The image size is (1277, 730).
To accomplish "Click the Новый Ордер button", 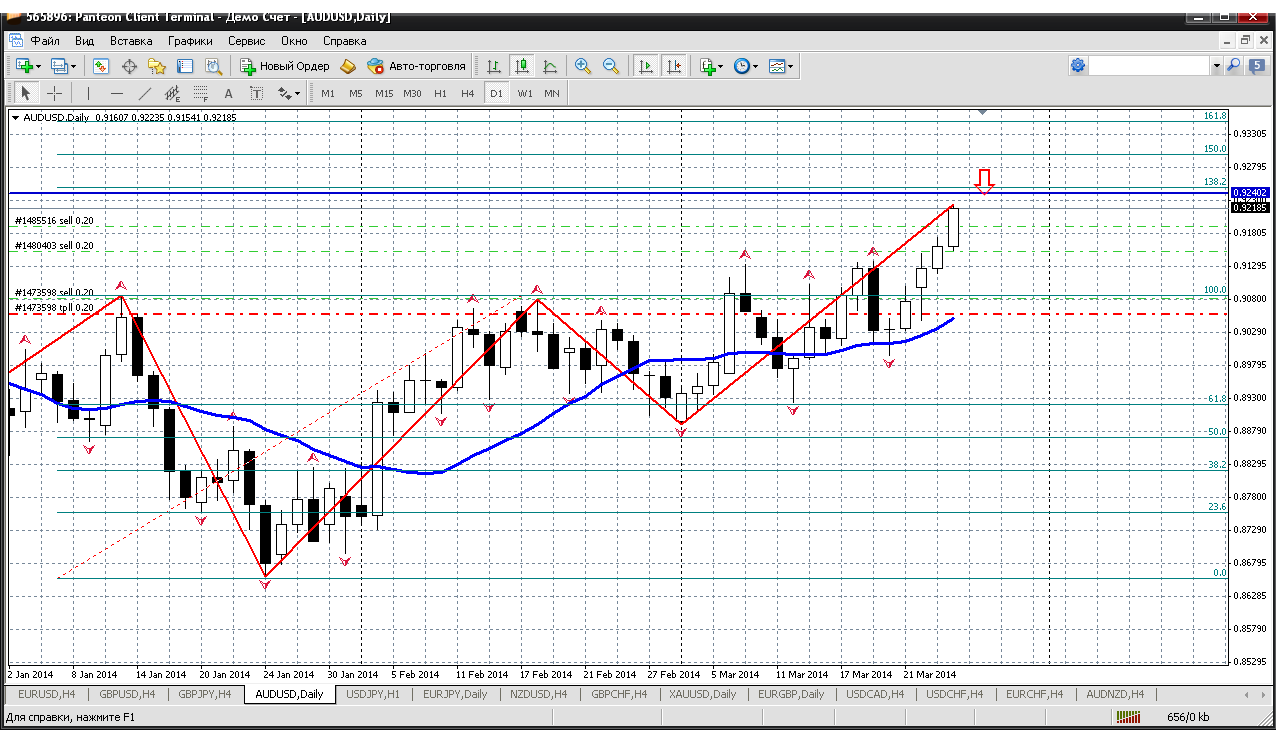I will click(285, 66).
